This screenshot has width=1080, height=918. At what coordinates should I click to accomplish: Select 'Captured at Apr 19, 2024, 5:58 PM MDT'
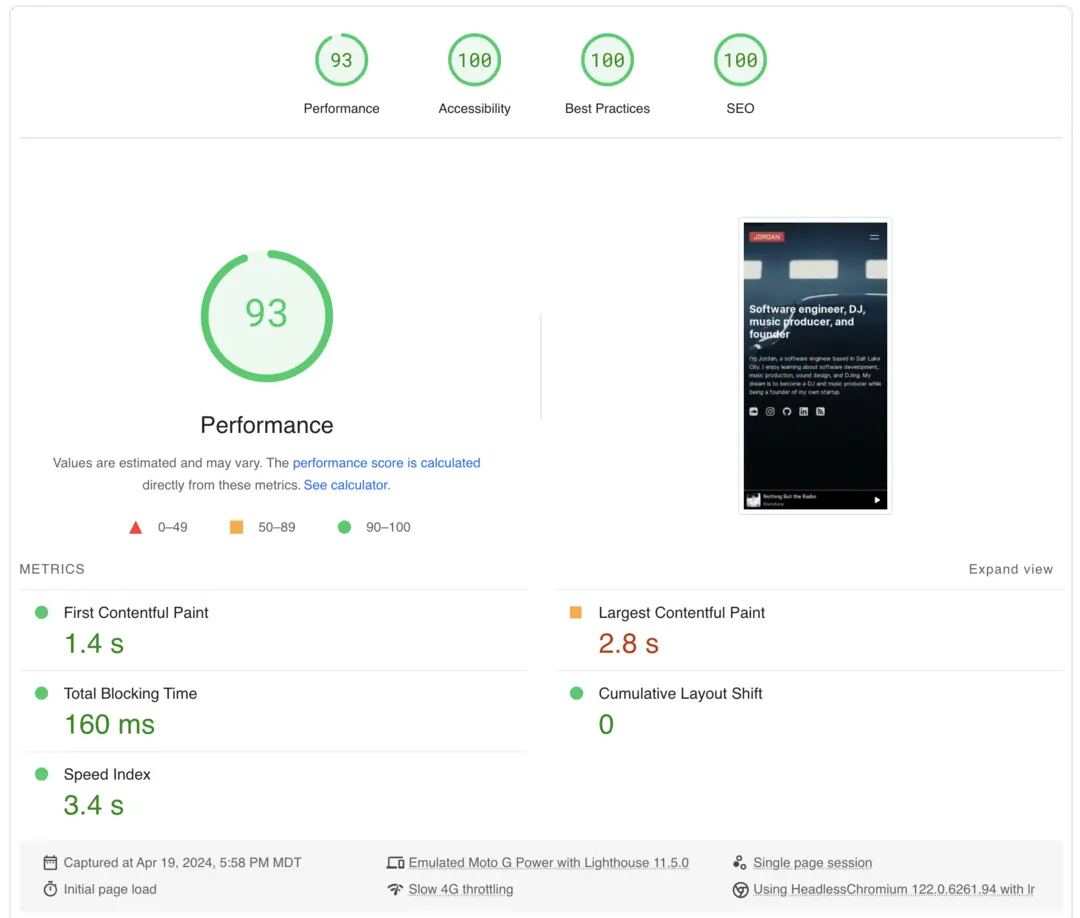pyautogui.click(x=183, y=862)
